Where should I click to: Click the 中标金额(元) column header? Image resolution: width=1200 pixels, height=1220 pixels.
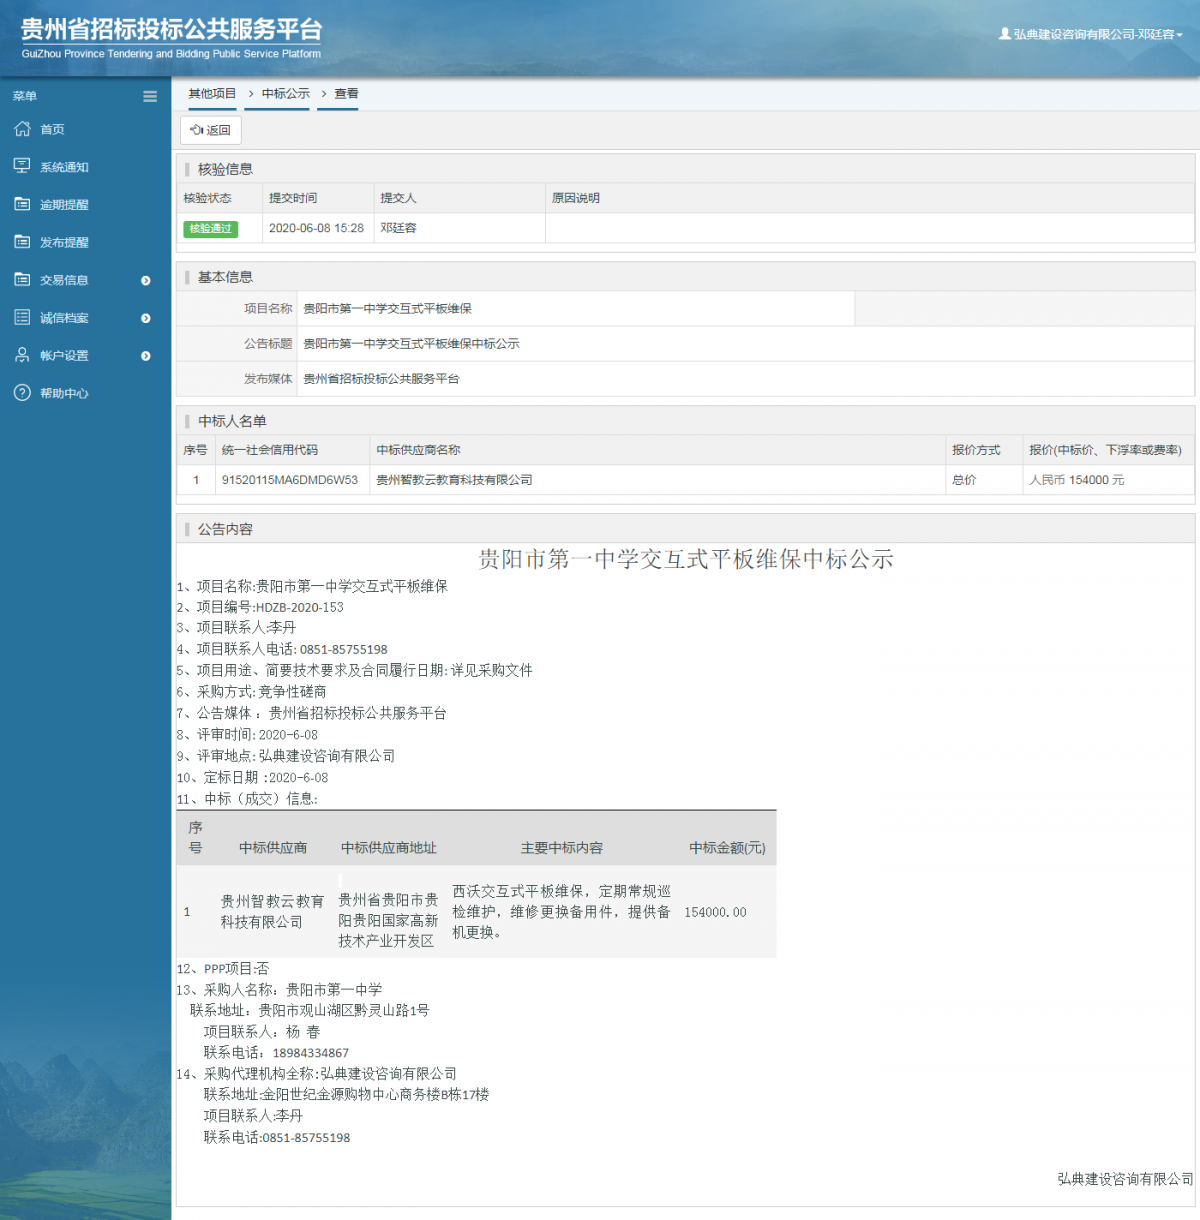click(727, 848)
